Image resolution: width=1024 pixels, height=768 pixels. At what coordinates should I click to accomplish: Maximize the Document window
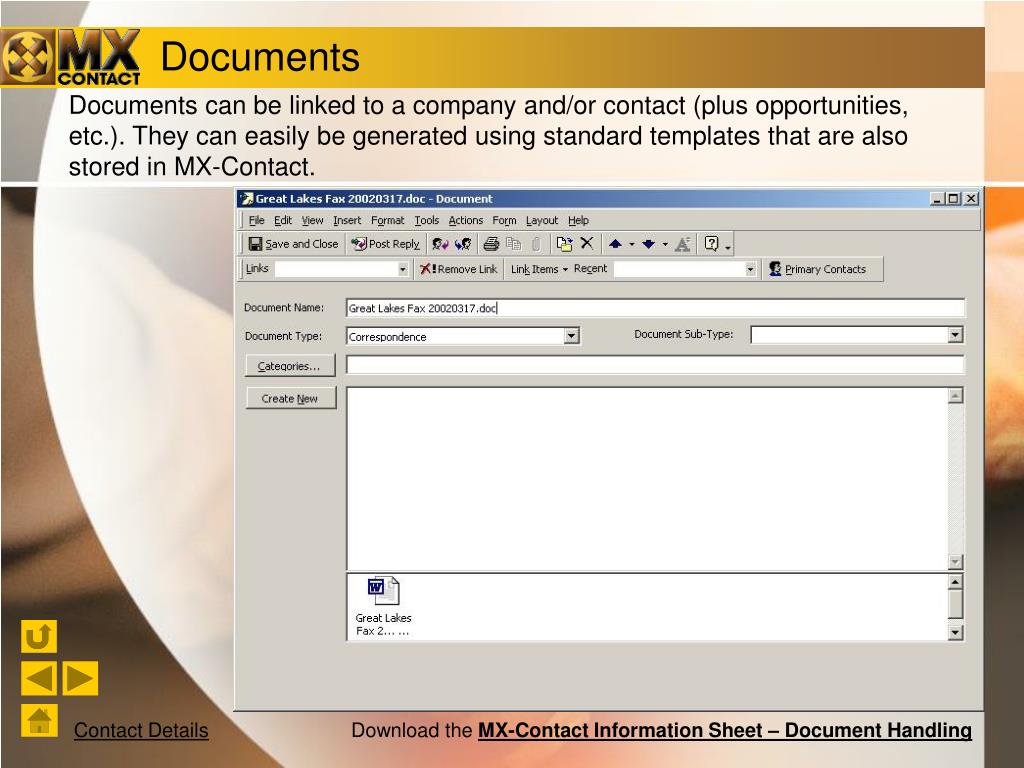[x=953, y=199]
